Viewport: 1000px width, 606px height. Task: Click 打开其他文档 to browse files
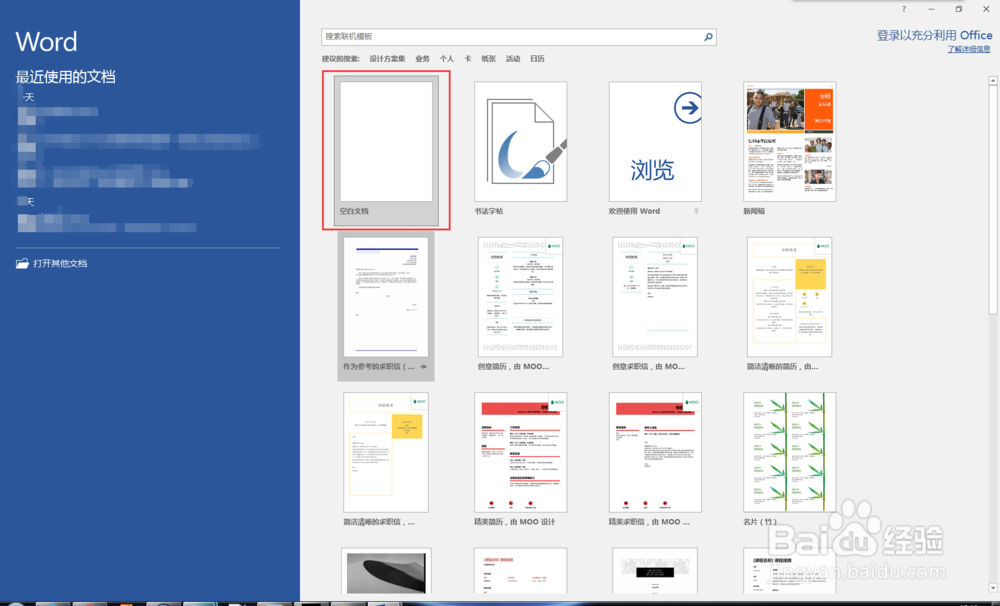pyautogui.click(x=60, y=263)
